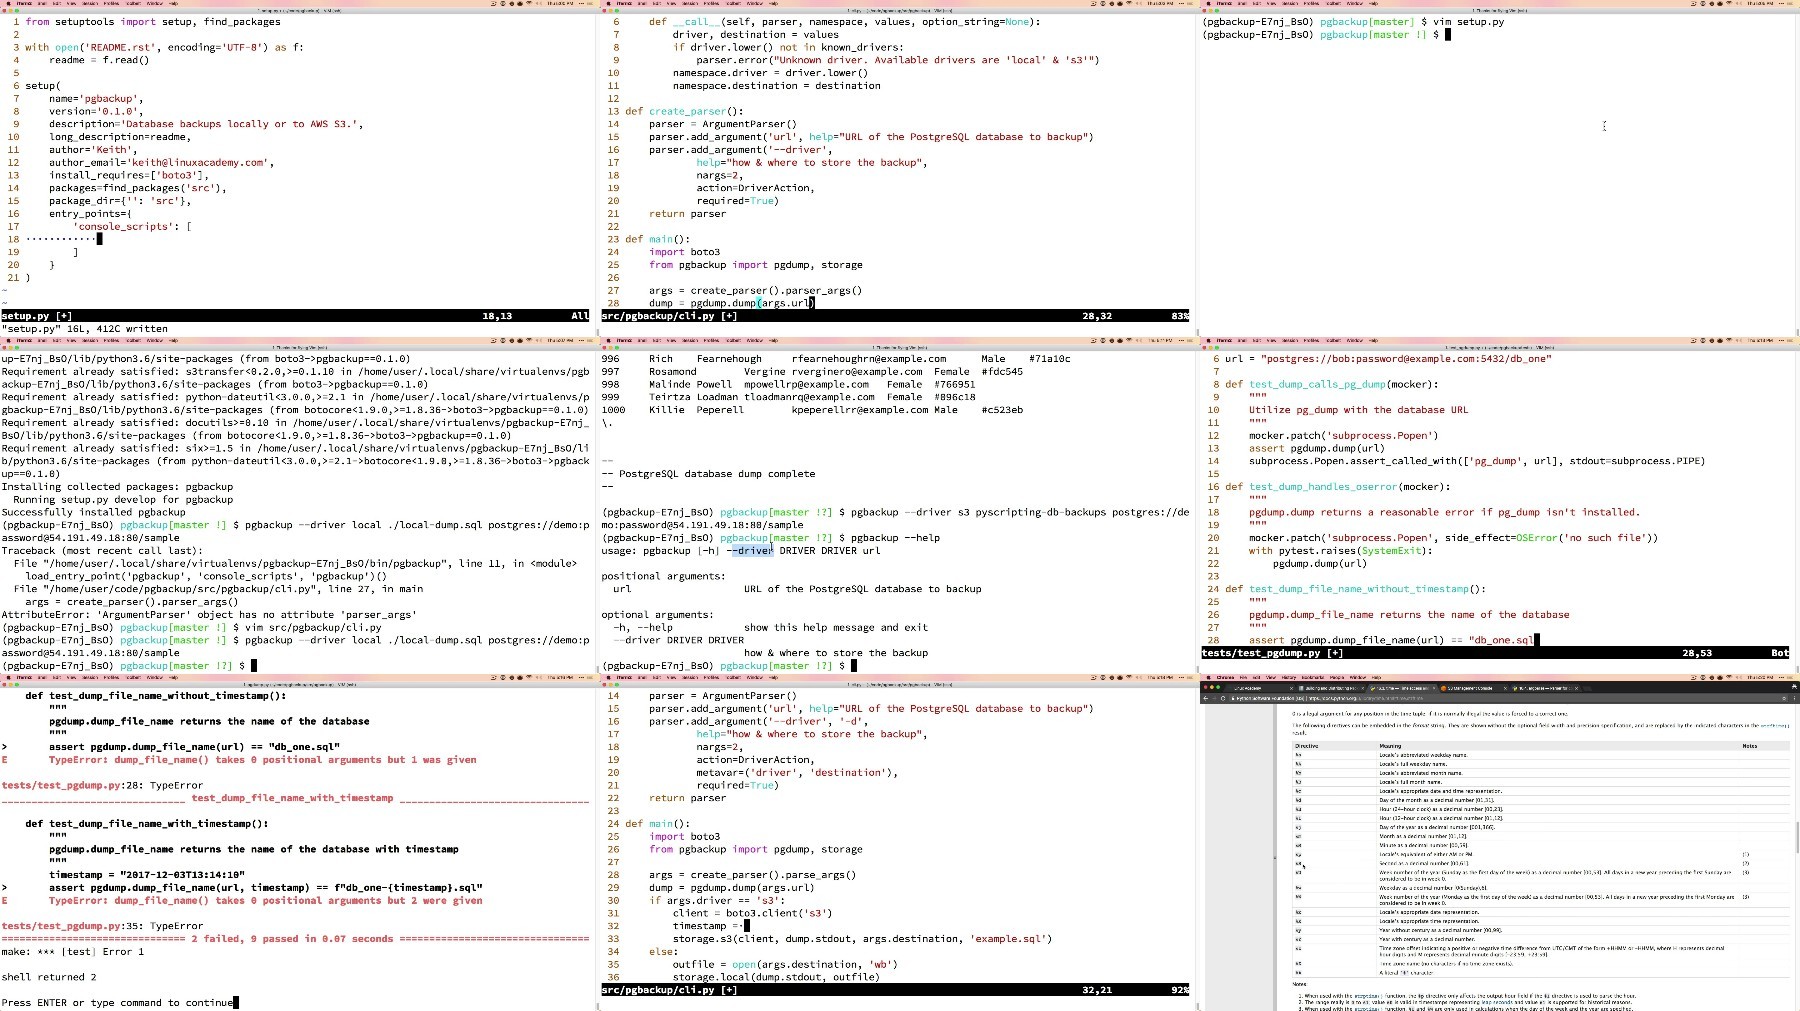Click the '18,13' cursor position in setup.py status

(497, 316)
